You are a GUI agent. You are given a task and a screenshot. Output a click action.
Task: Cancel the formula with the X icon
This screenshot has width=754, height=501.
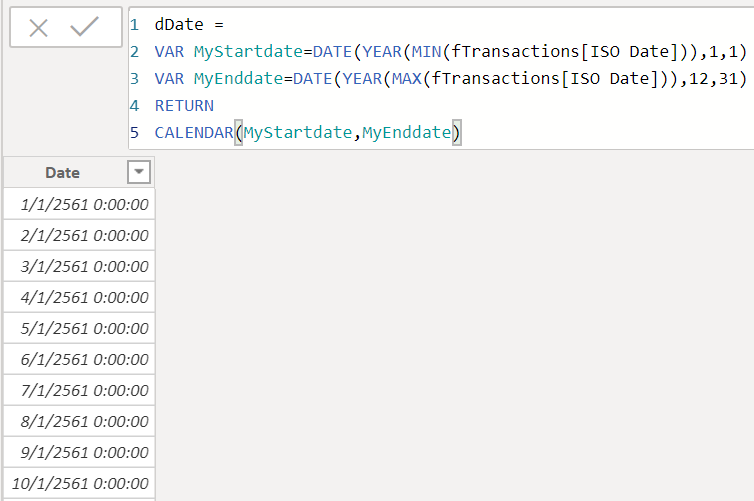coord(38,28)
